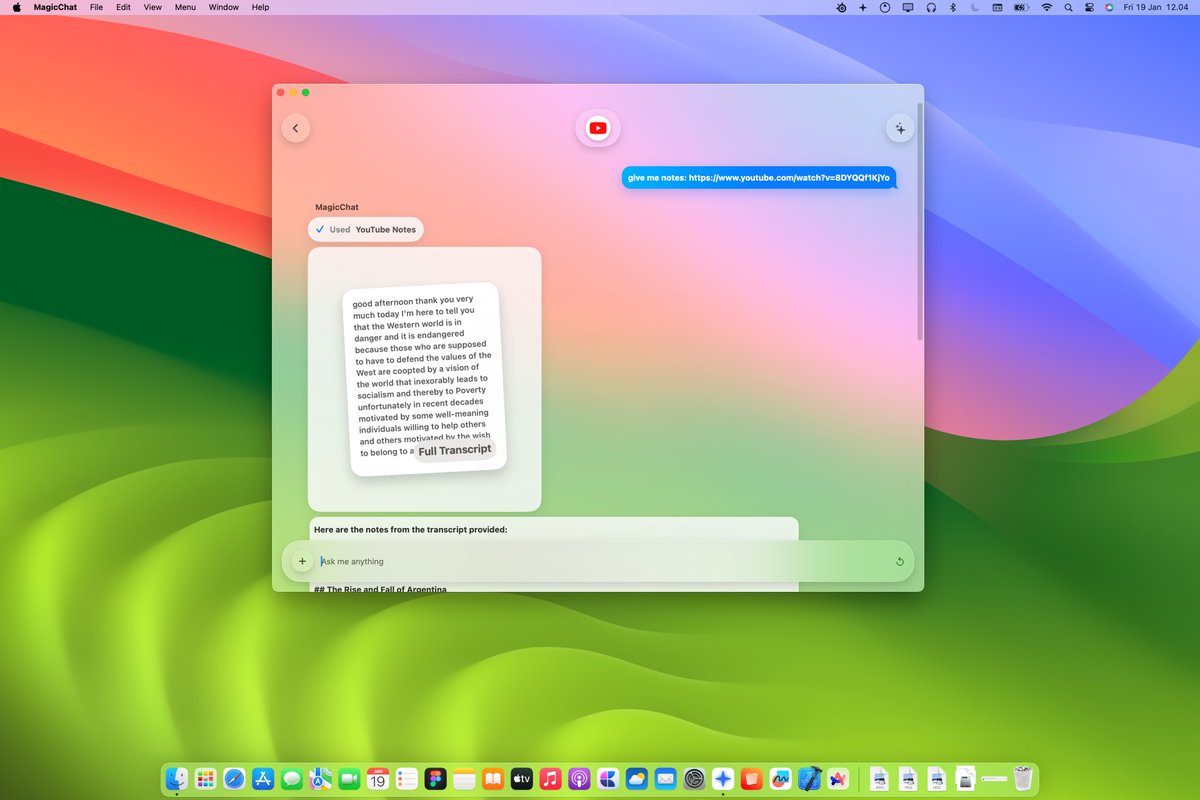Screen dimensions: 1200x800
Task: Click the Ask me anything input field
Action: [598, 562]
